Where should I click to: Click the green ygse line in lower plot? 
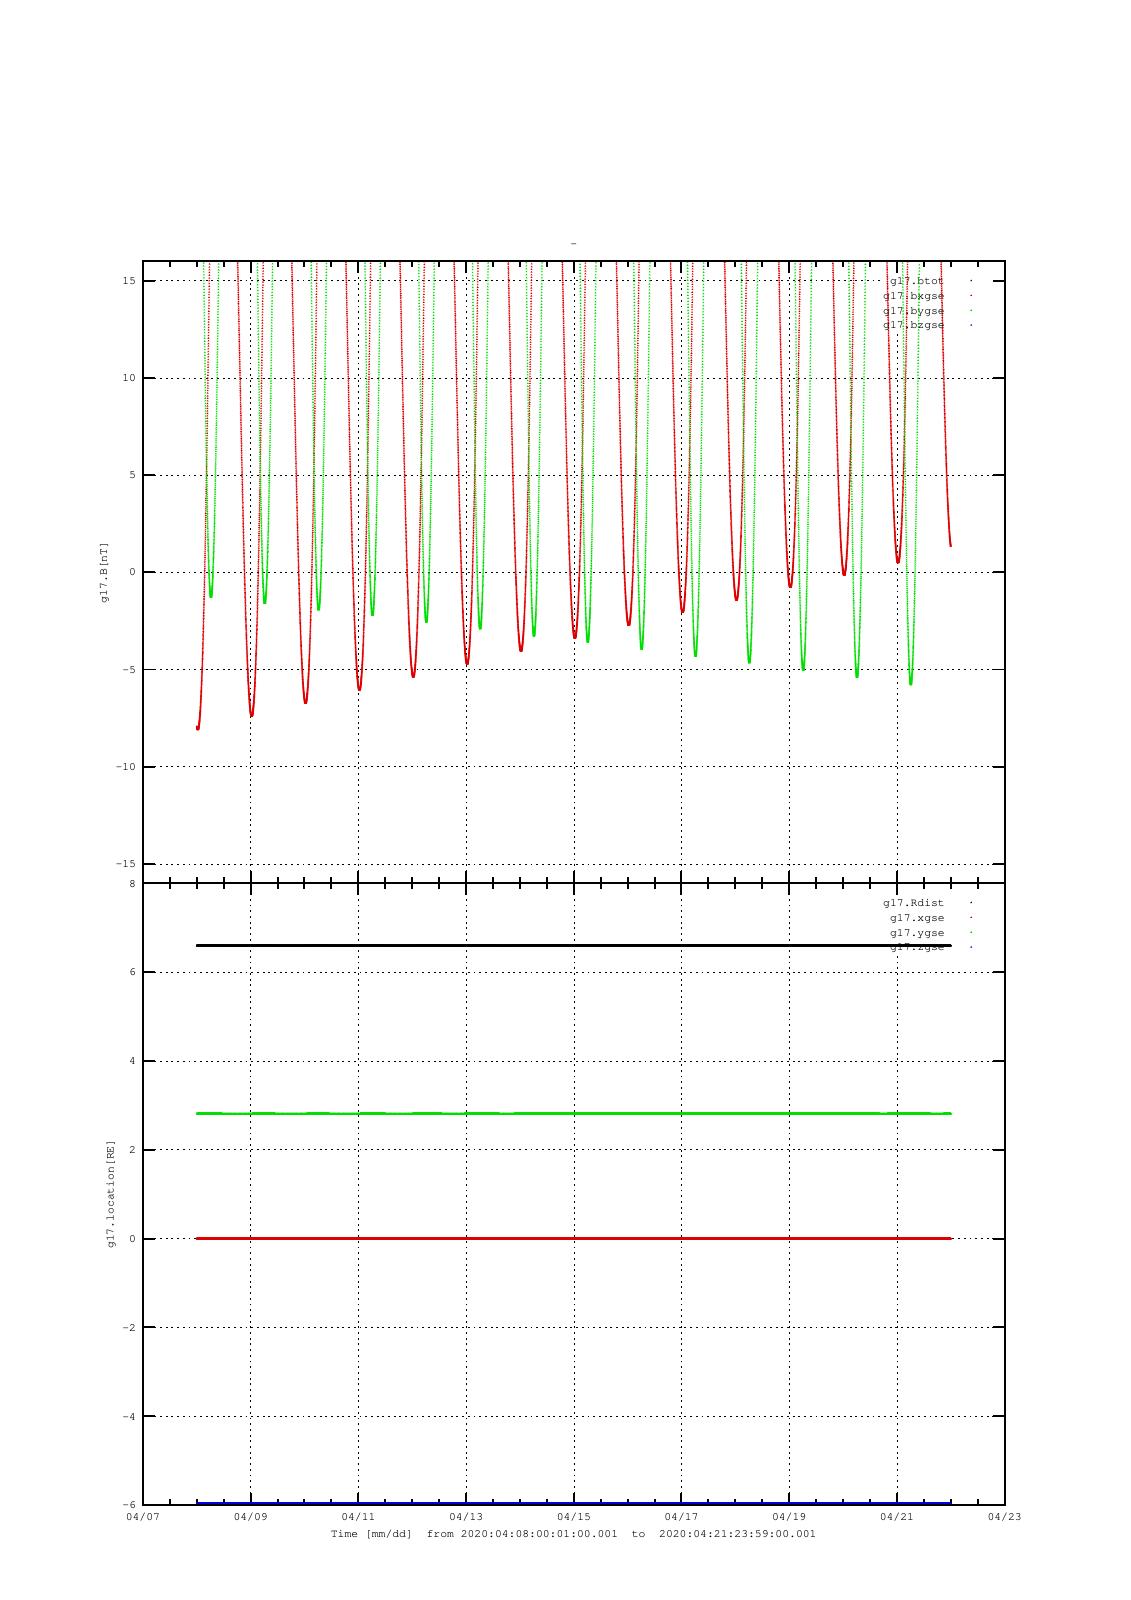pos(573,1113)
